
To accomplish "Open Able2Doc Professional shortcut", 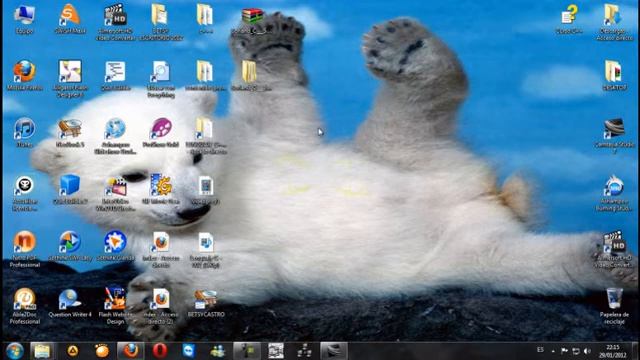I will [24, 299].
